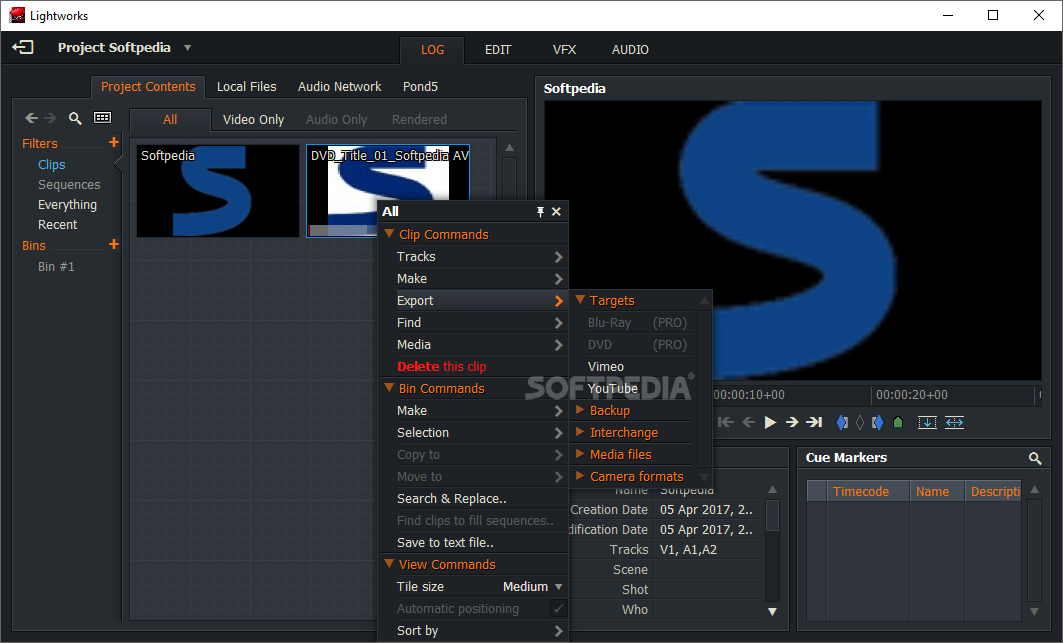The height and width of the screenshot is (643, 1063).
Task: Select Sequences in Filters list
Action: [x=69, y=184]
